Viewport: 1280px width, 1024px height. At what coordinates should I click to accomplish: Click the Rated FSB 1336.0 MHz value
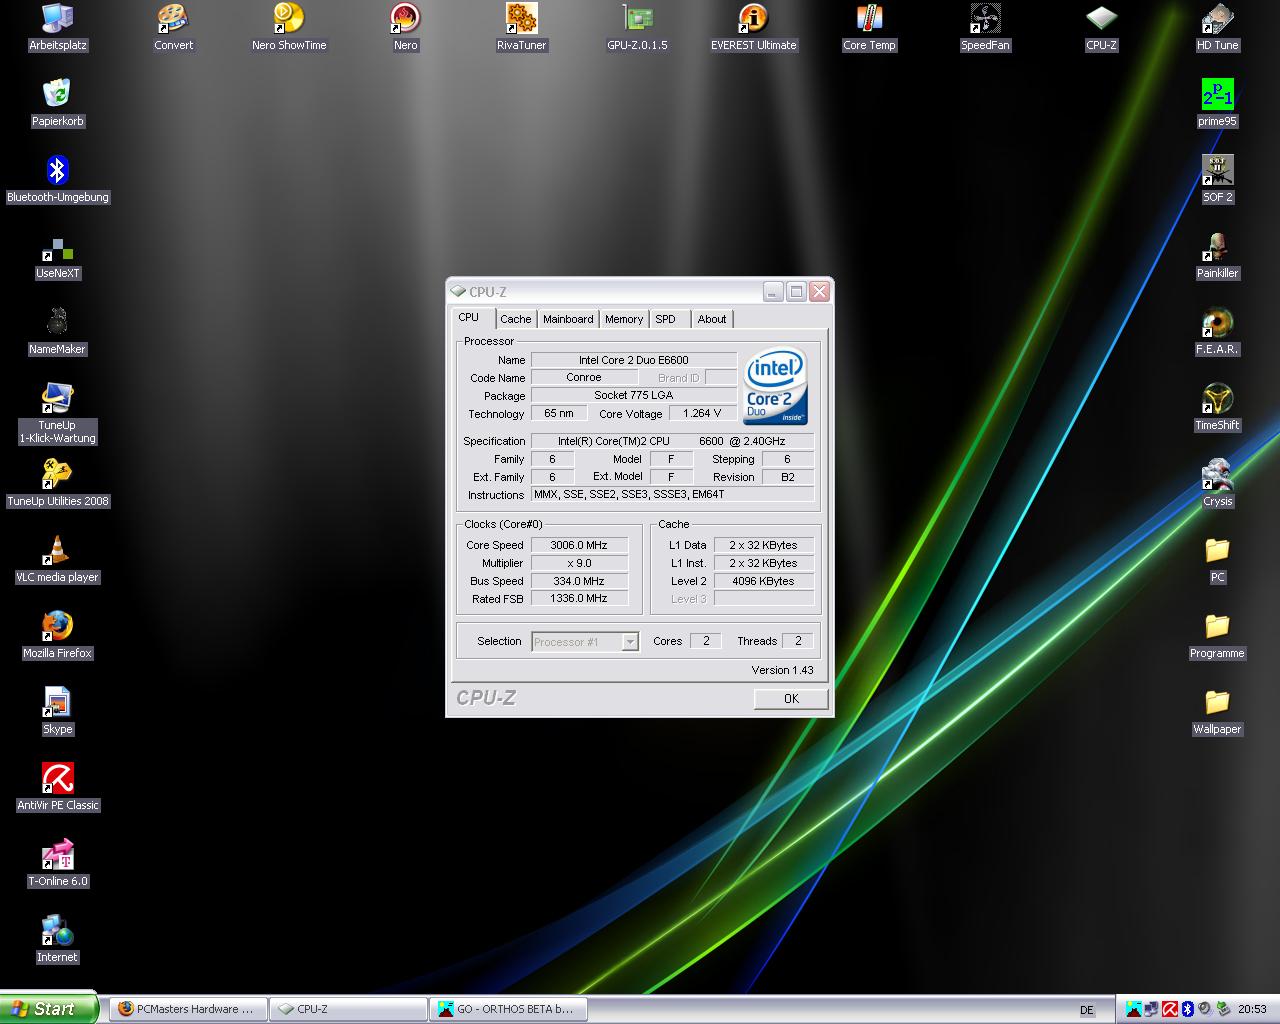pyautogui.click(x=580, y=598)
